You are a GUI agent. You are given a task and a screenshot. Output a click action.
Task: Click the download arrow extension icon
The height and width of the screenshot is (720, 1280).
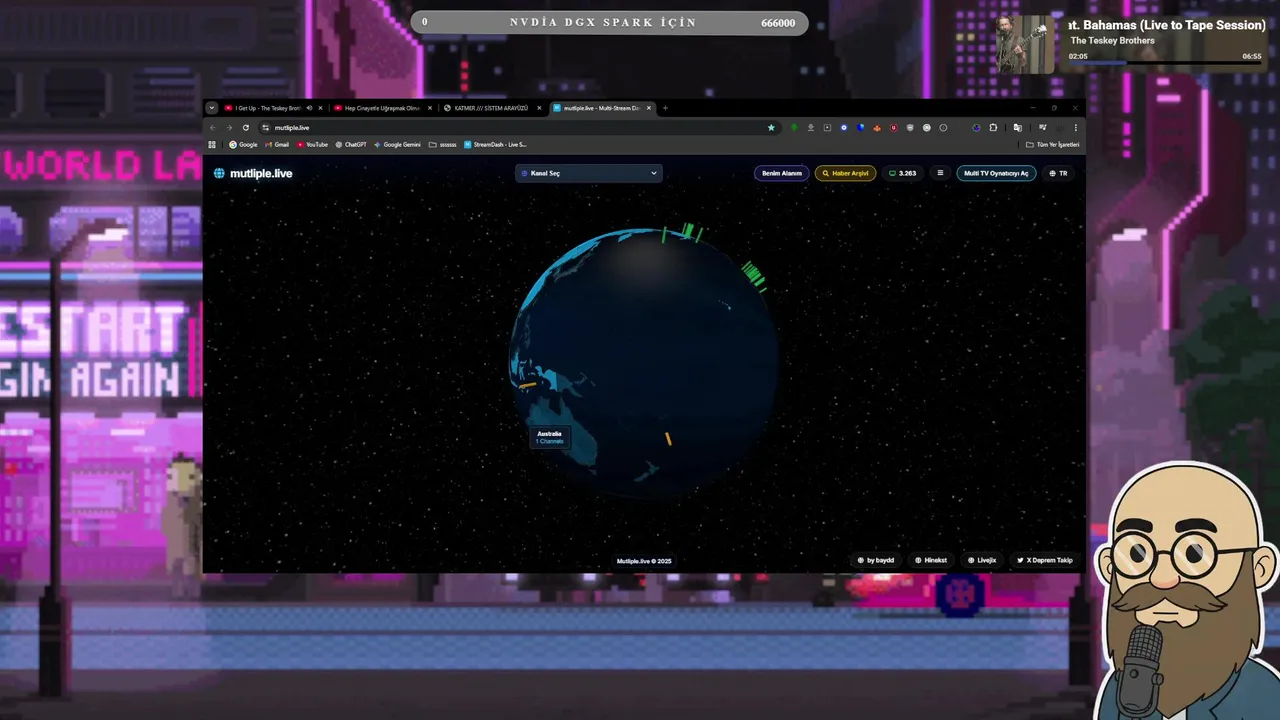click(811, 128)
